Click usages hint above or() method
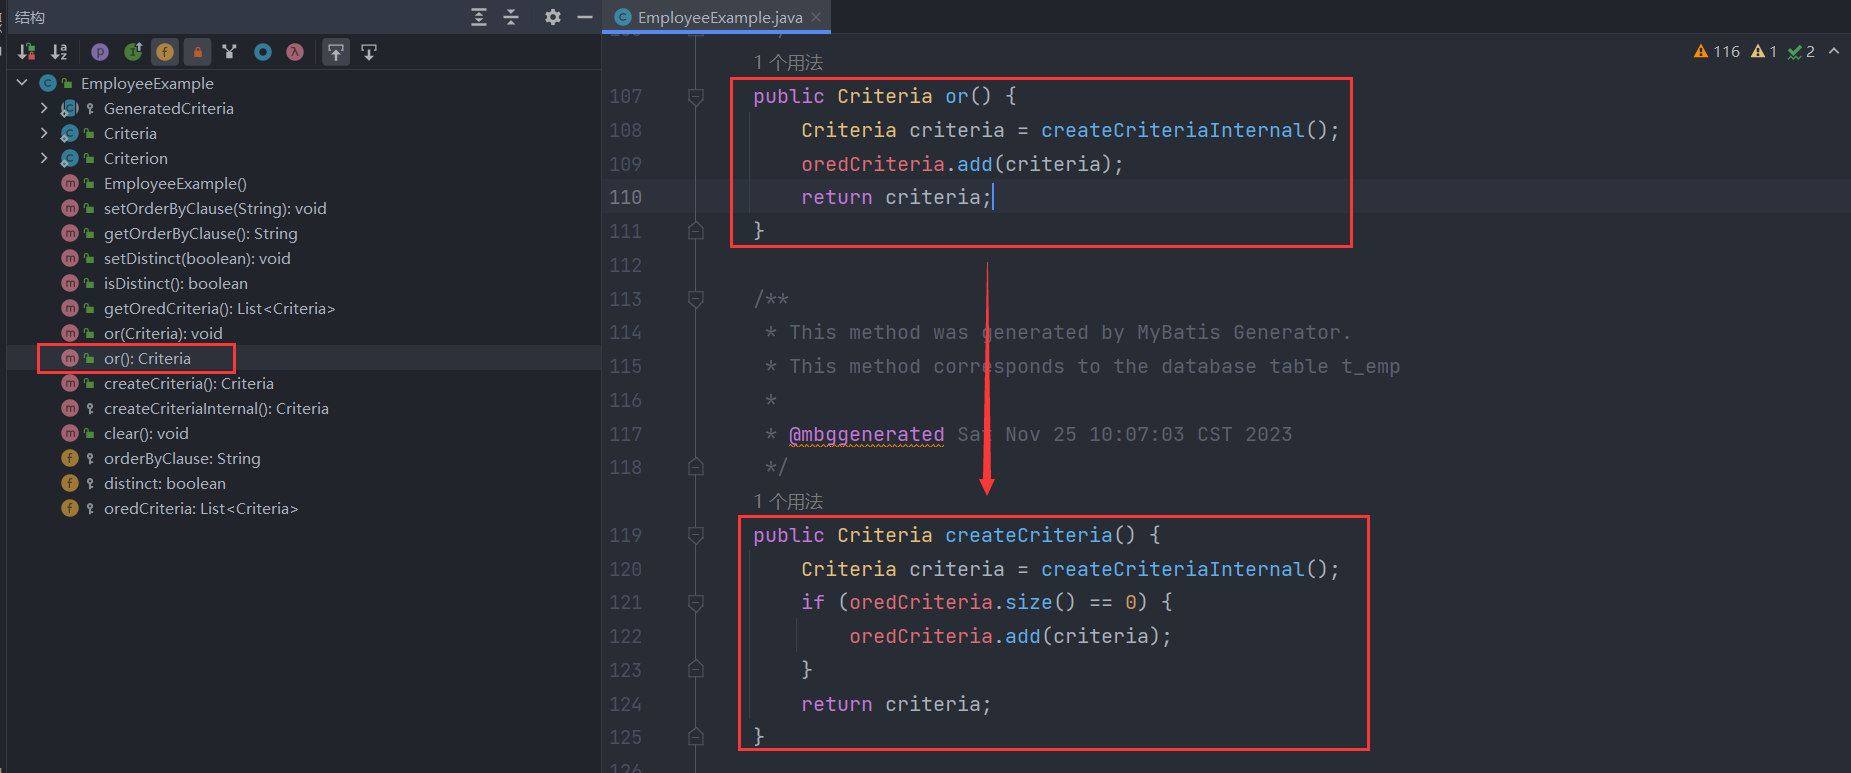 point(788,63)
